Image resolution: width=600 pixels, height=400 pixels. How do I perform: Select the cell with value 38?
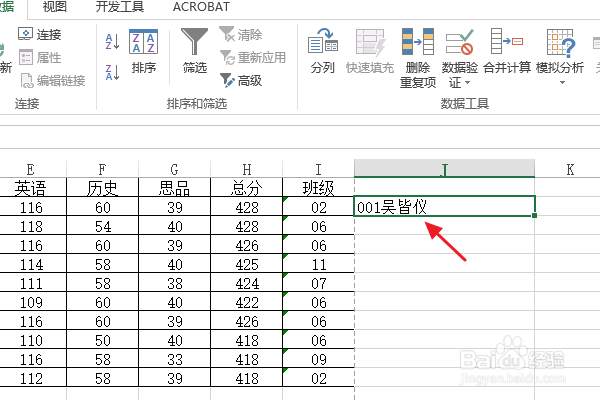click(x=174, y=282)
